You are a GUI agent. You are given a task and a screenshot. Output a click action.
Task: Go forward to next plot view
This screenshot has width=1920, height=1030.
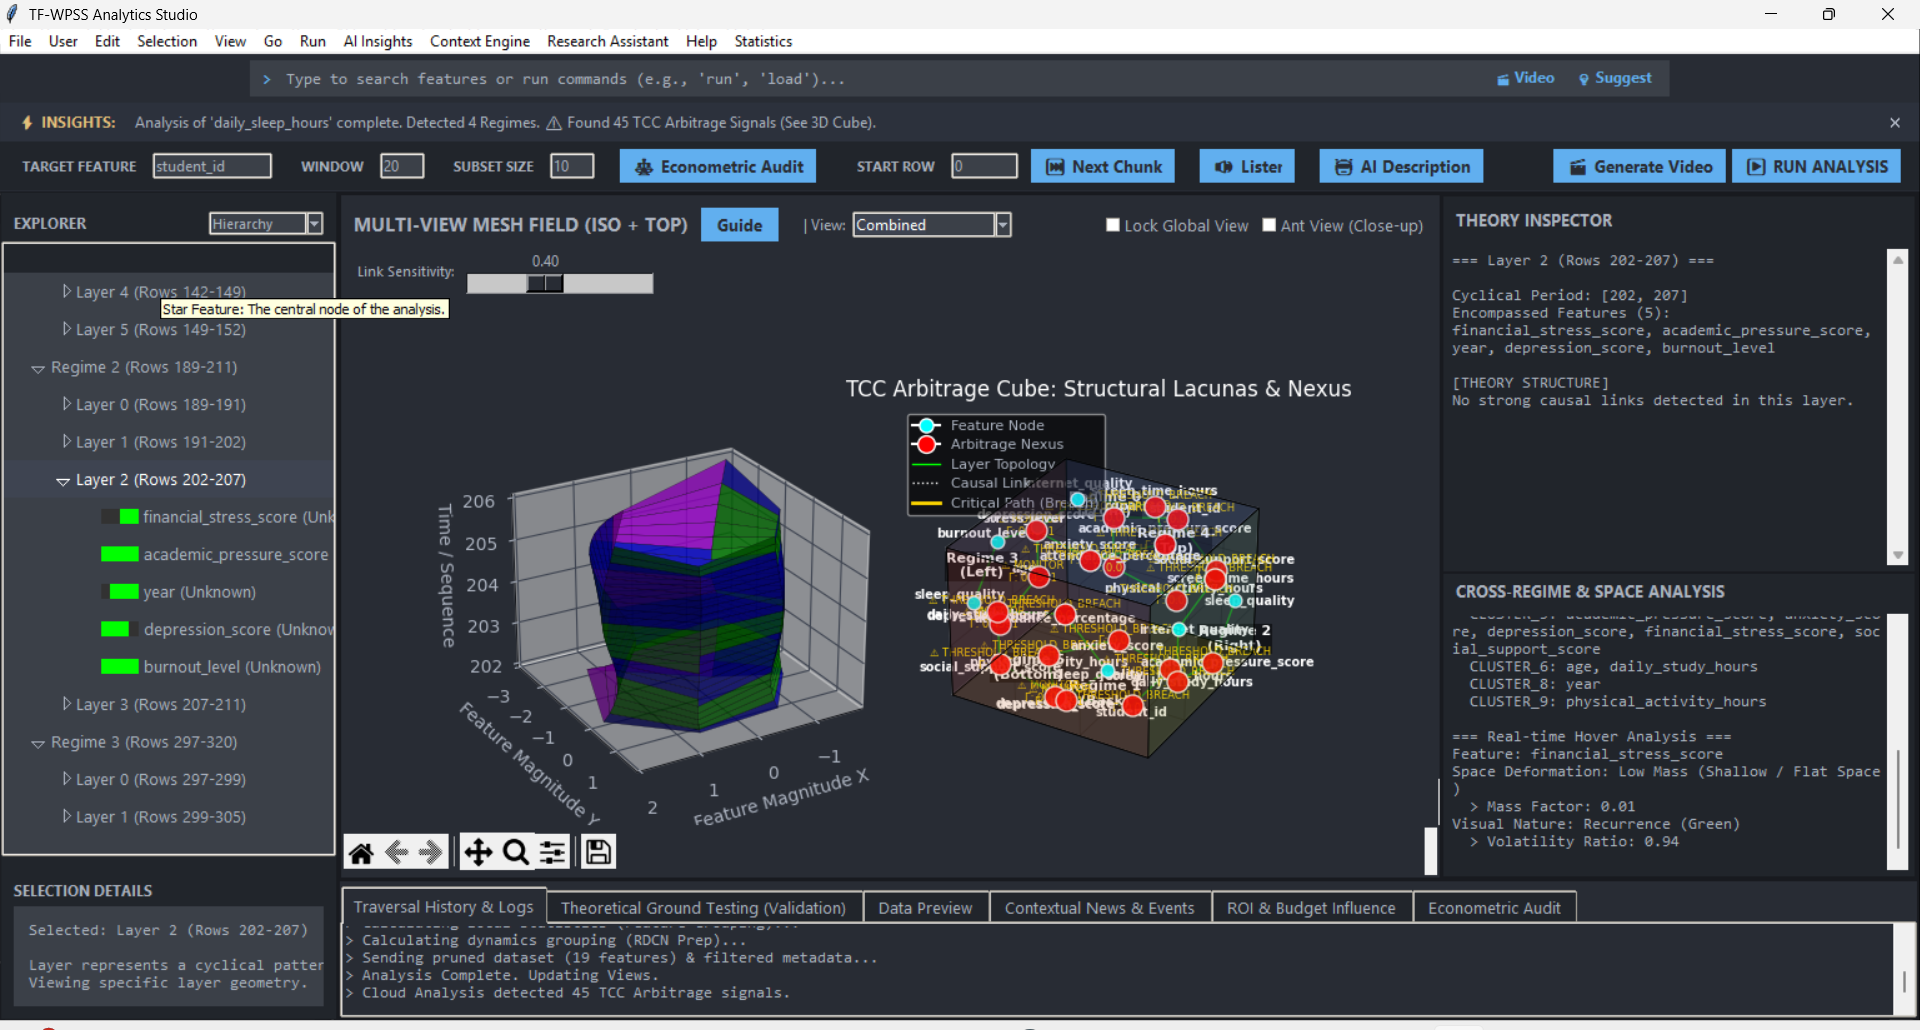[x=431, y=852]
